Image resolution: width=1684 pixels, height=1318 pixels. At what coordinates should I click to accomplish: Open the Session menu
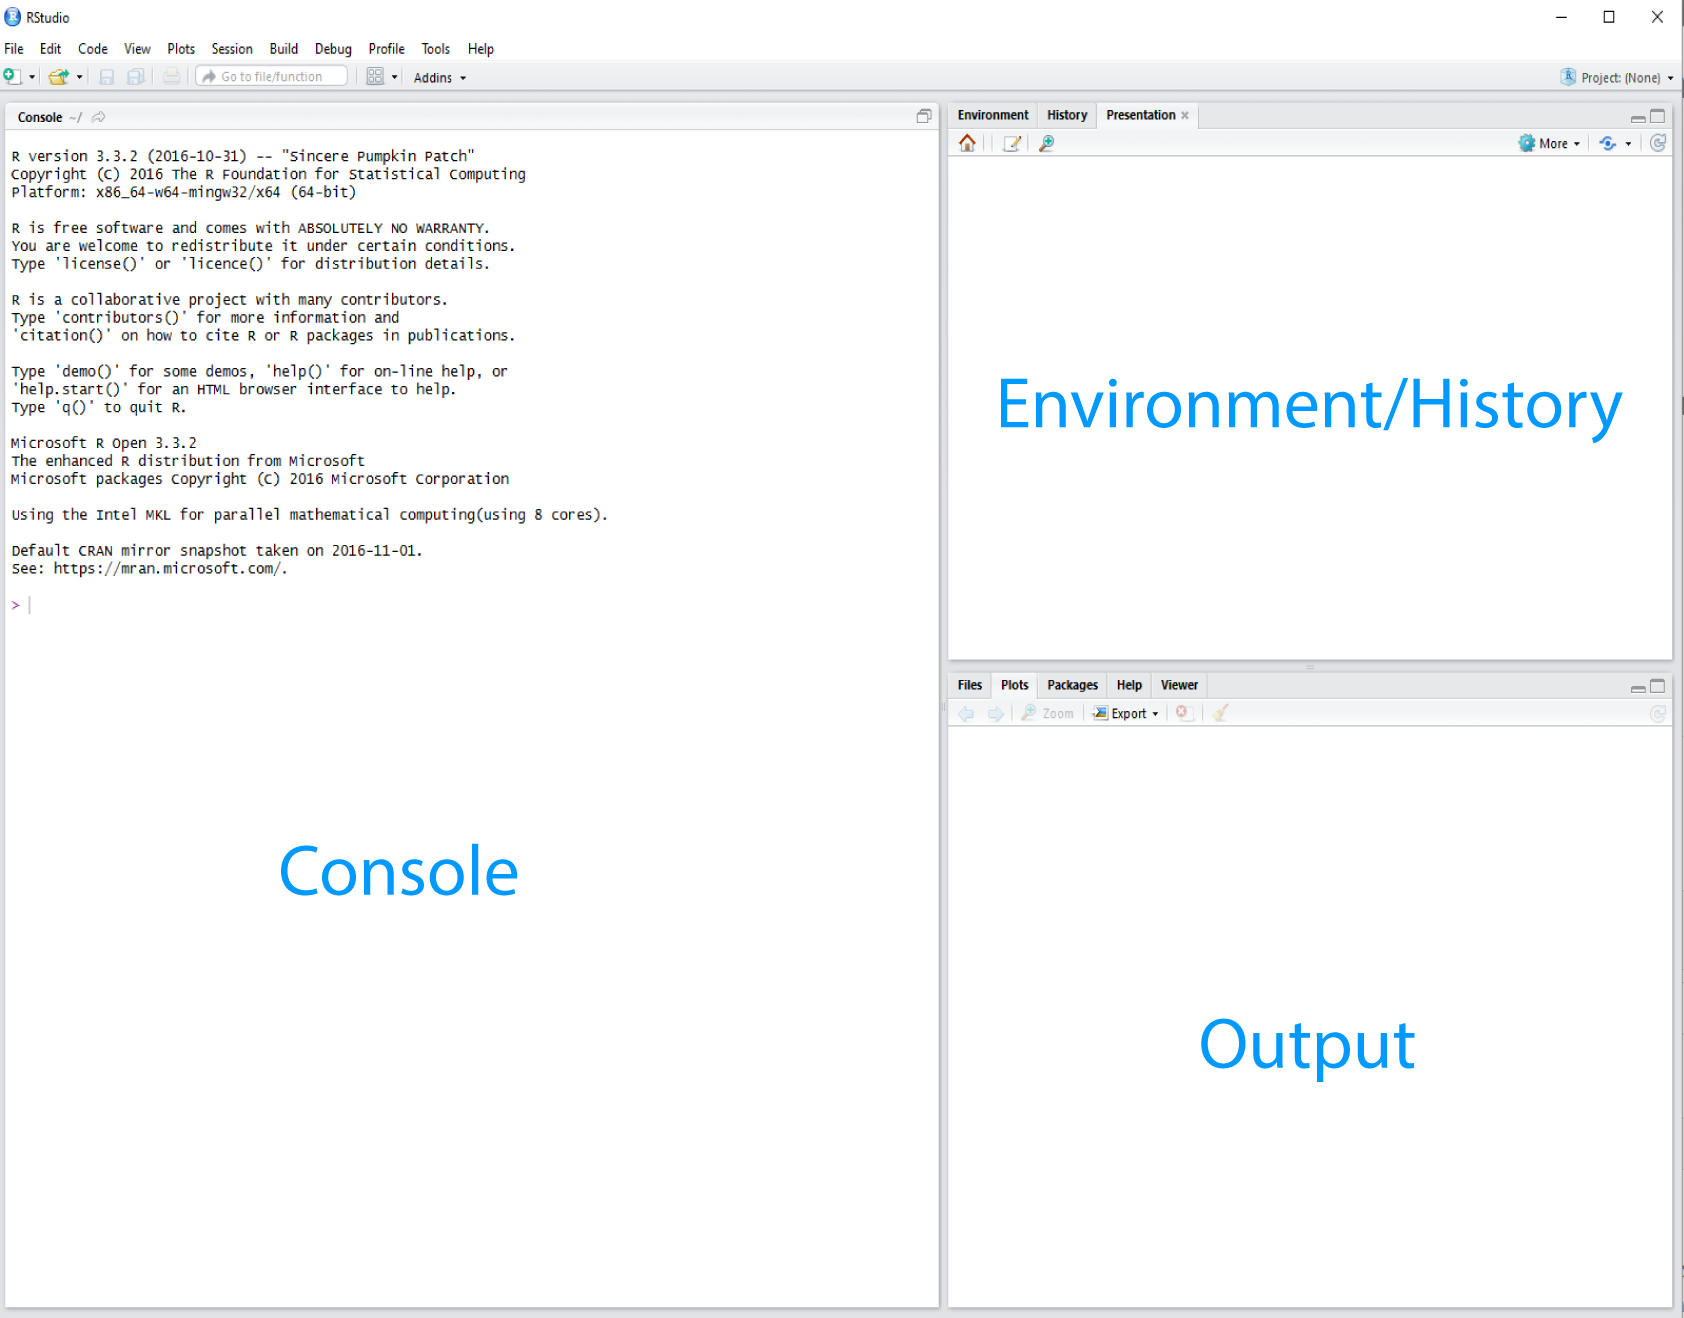coord(232,49)
